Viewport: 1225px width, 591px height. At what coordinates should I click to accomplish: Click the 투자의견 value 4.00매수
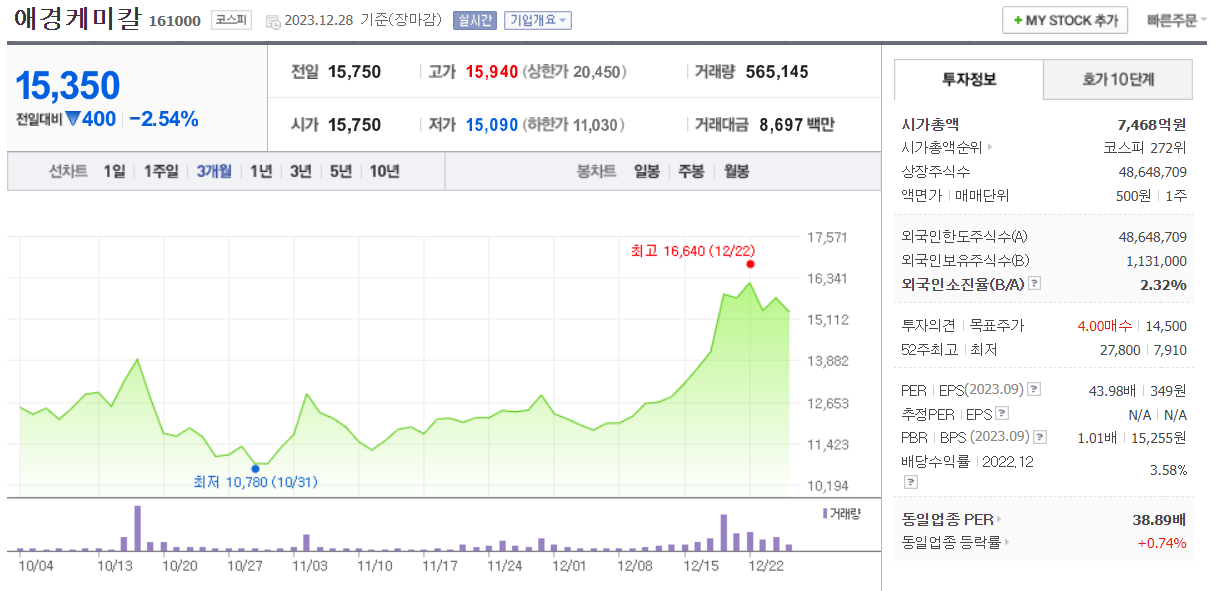click(1105, 326)
